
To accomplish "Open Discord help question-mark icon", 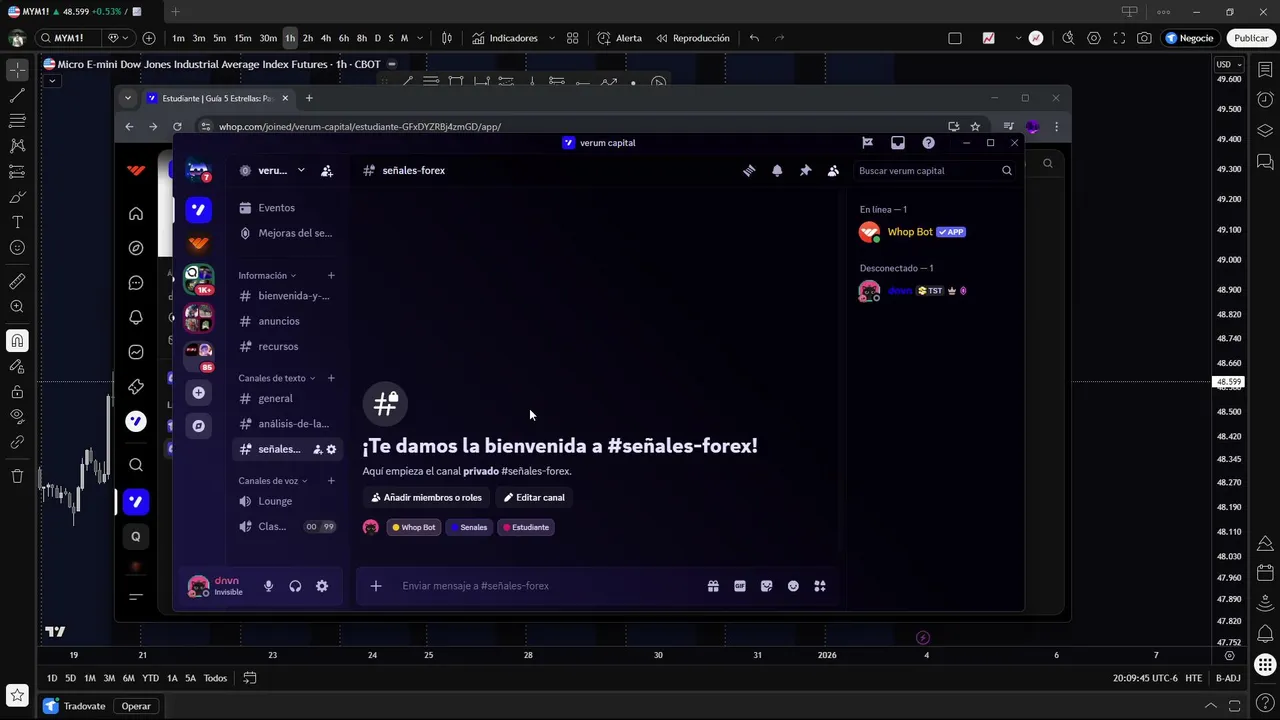I will (x=928, y=143).
